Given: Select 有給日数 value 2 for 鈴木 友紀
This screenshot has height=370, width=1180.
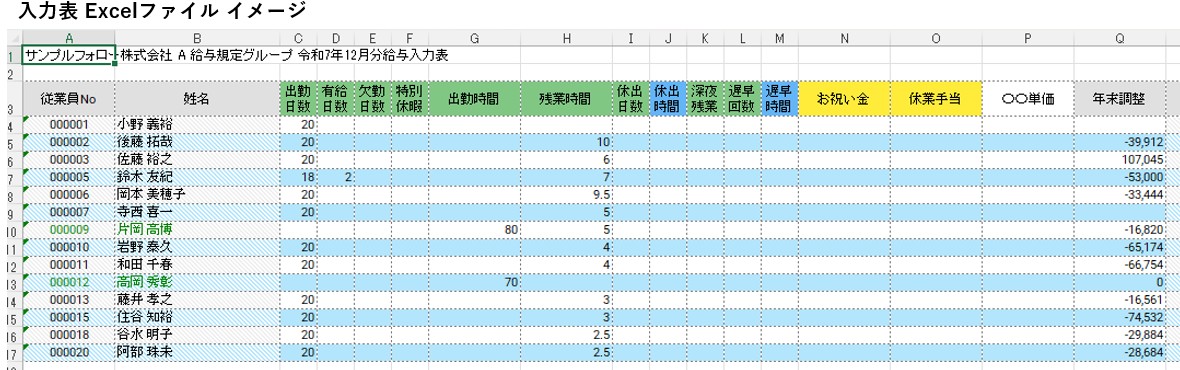Looking at the screenshot, I should 336,177.
